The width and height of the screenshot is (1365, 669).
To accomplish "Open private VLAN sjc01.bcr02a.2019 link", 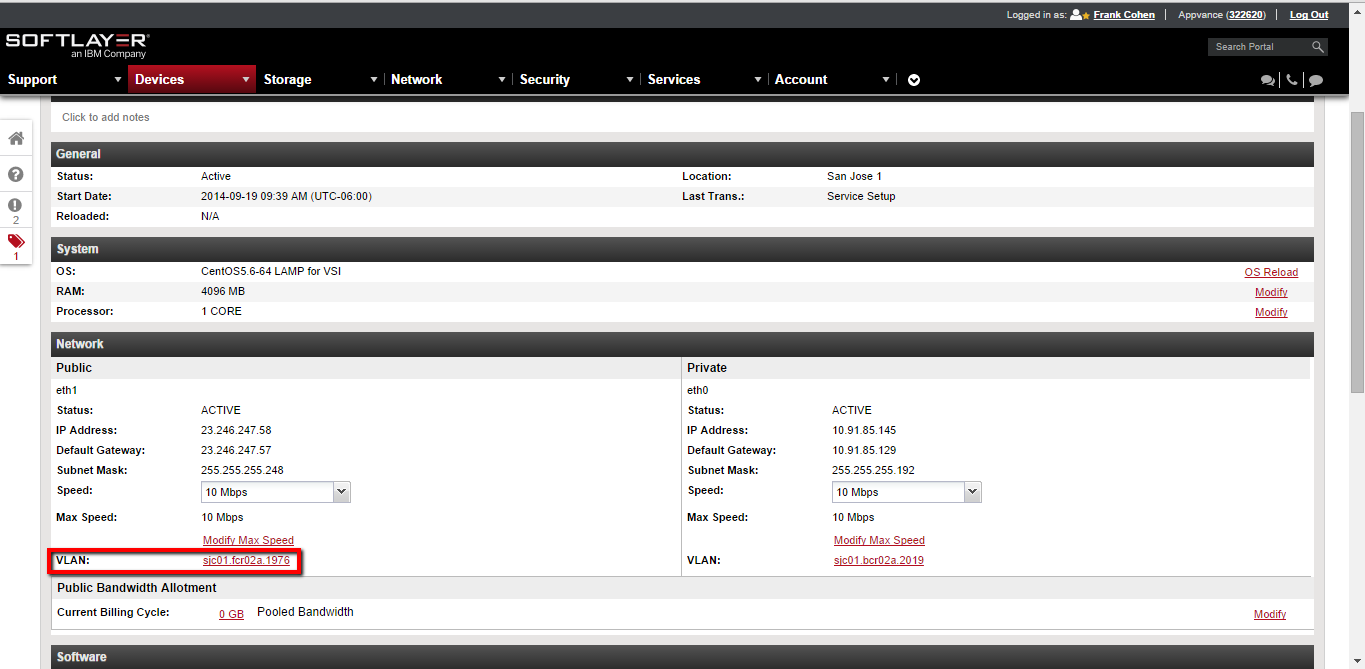I will [x=879, y=561].
